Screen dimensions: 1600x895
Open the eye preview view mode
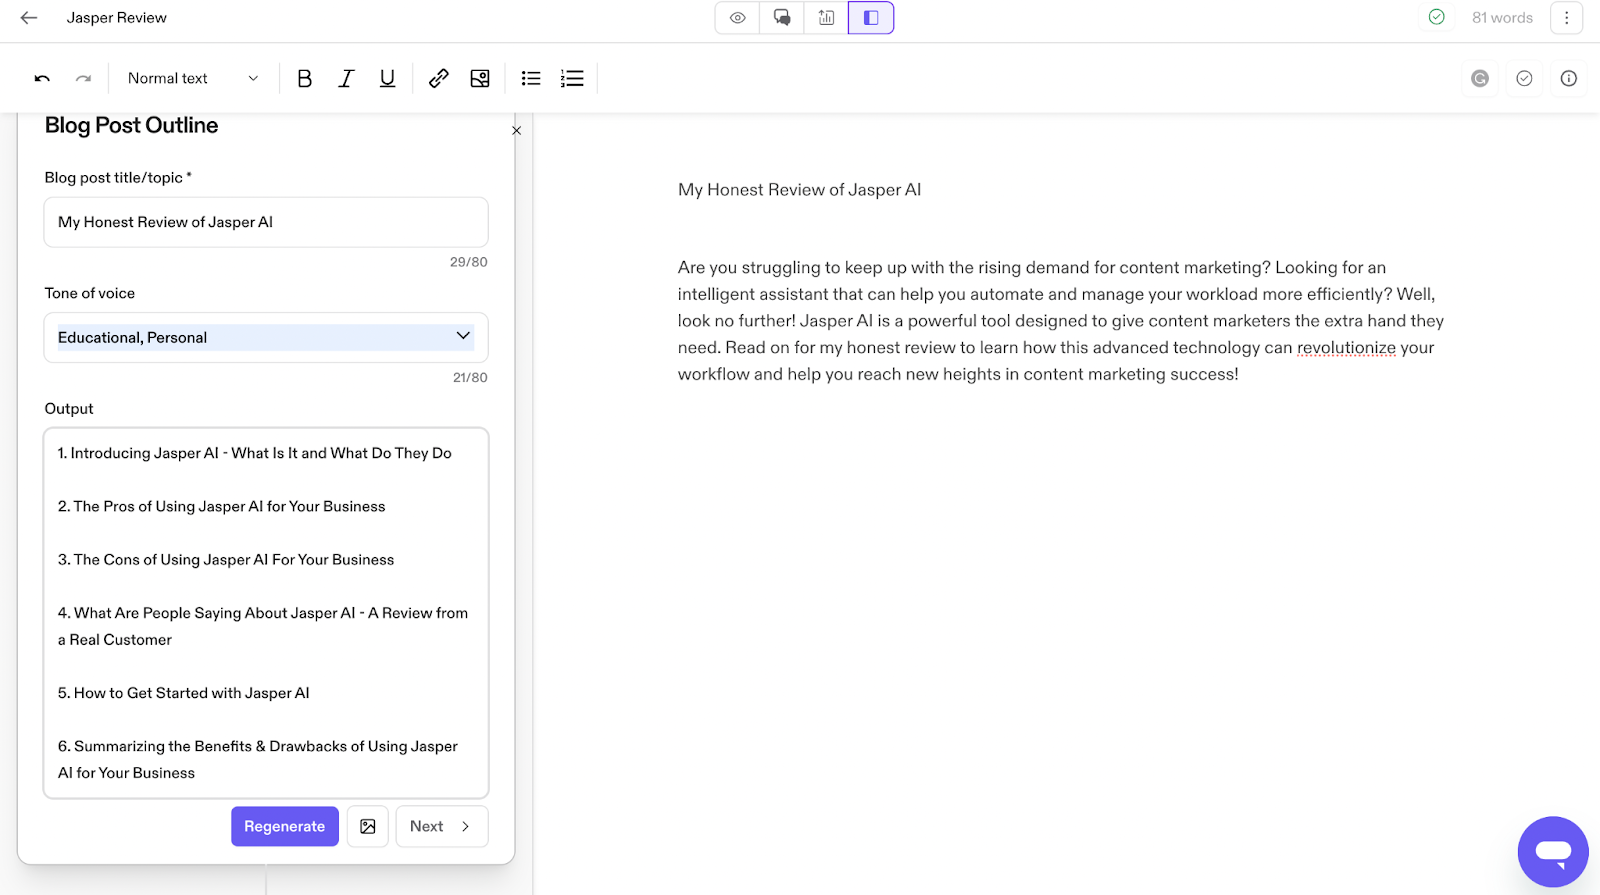pyautogui.click(x=738, y=18)
